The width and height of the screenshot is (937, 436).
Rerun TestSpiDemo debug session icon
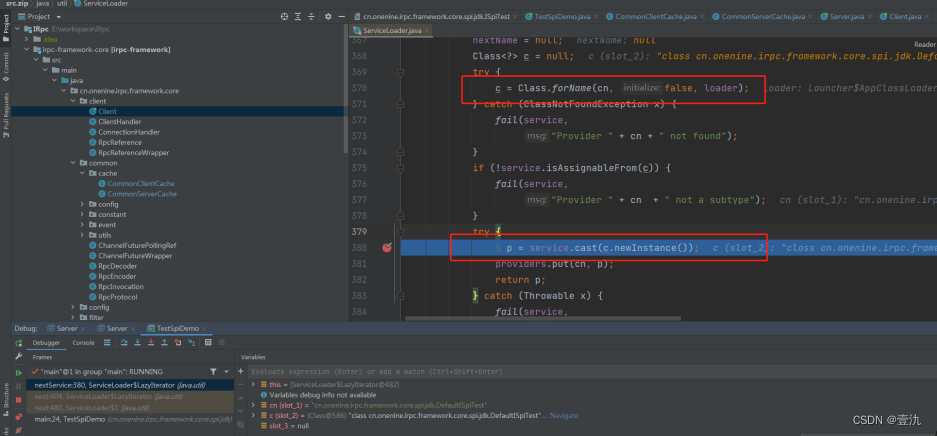(x=19, y=343)
